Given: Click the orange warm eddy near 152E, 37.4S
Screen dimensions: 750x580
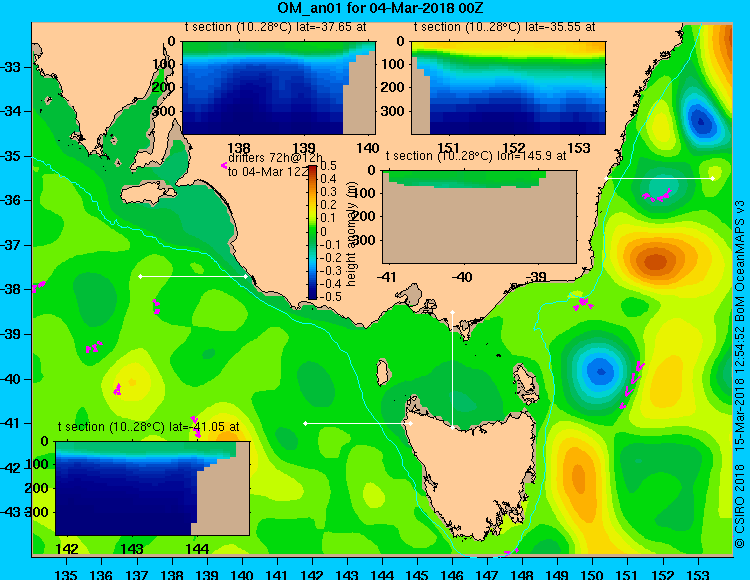Looking at the screenshot, I should (655, 261).
